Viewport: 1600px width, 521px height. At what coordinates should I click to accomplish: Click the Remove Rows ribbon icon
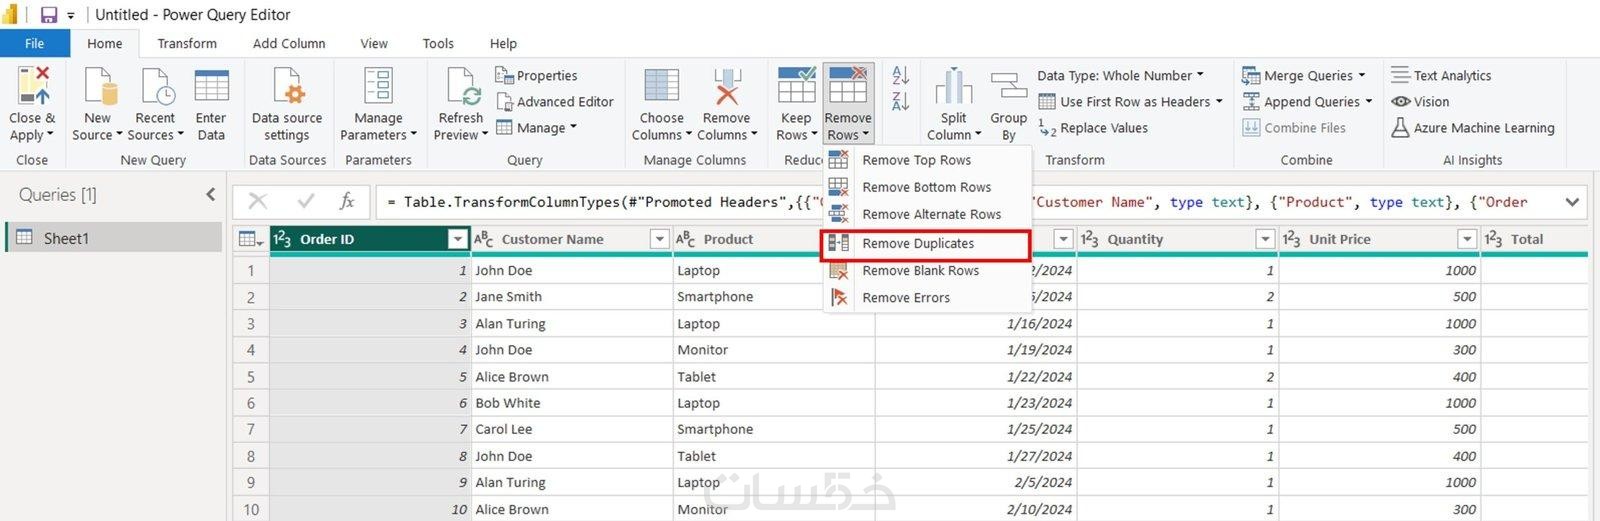coord(848,86)
